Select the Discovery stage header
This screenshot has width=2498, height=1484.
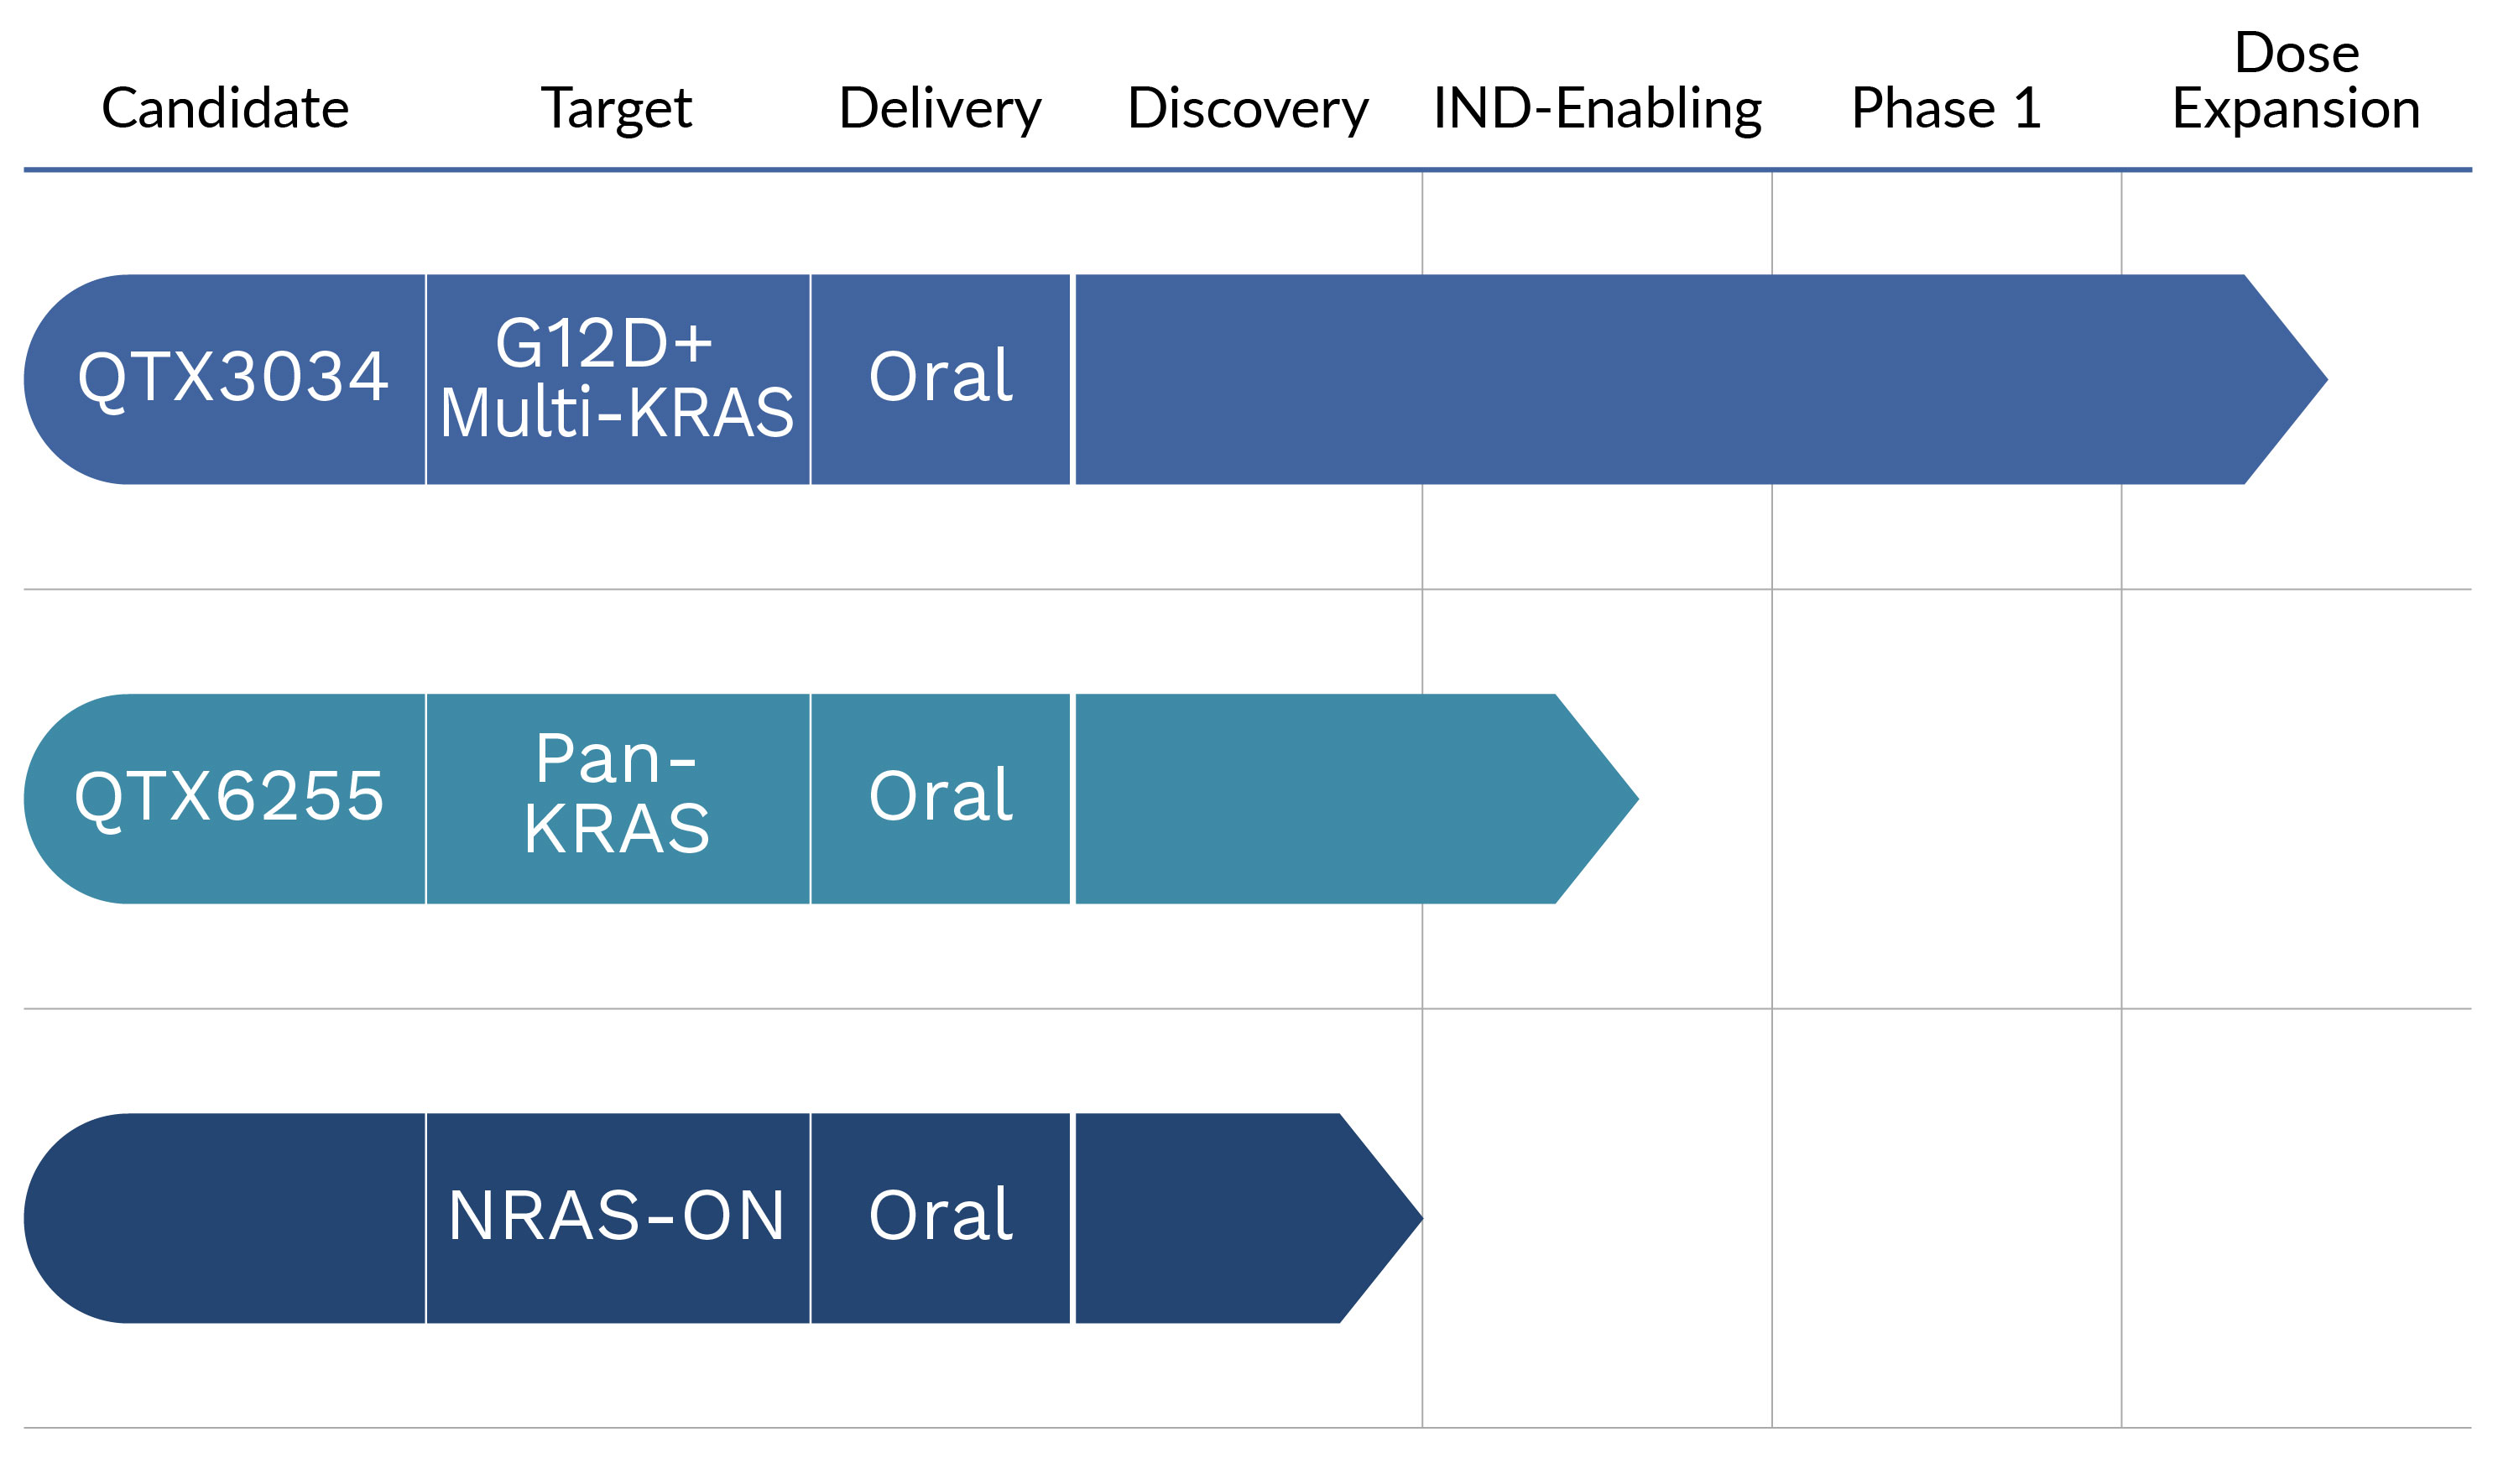coord(1247,108)
